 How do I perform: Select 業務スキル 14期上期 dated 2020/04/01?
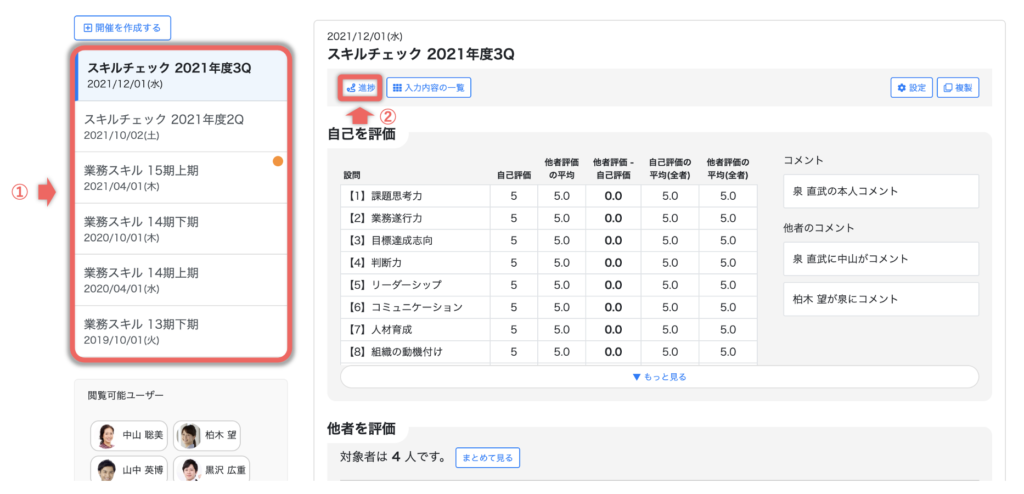coord(182,280)
